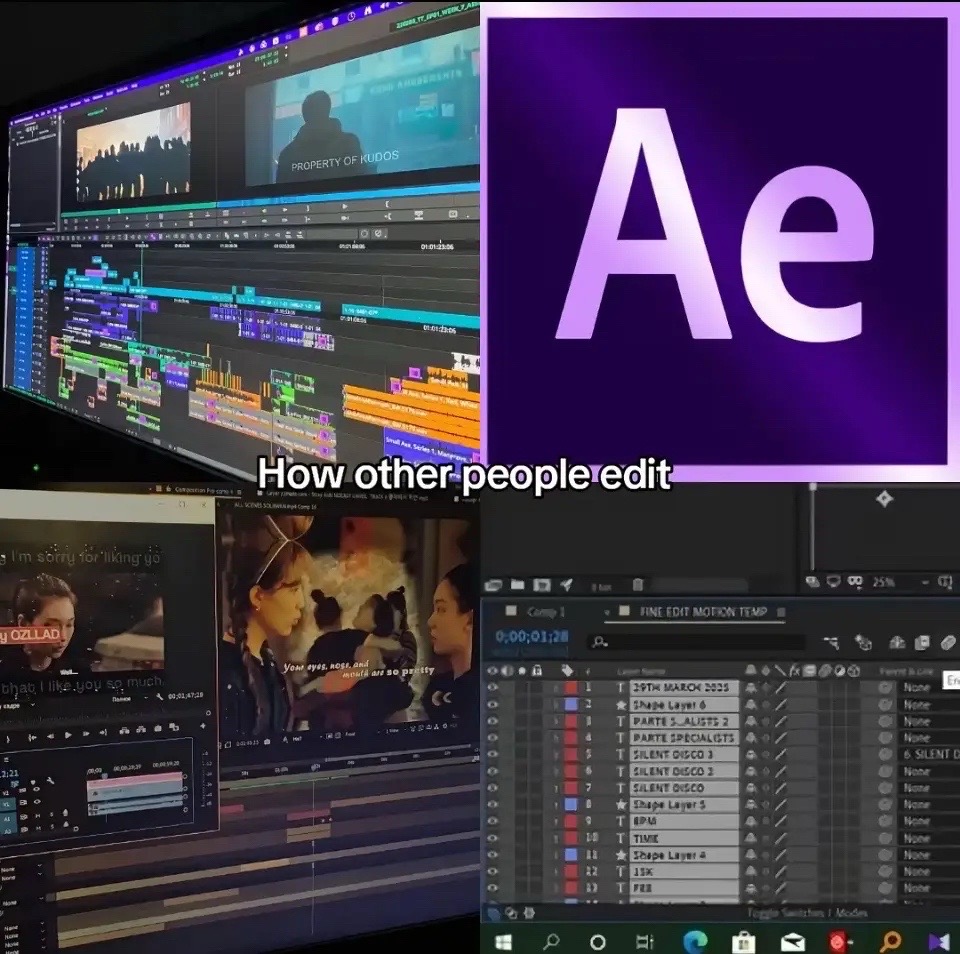Click the Windows taskbar search icon

pos(551,941)
